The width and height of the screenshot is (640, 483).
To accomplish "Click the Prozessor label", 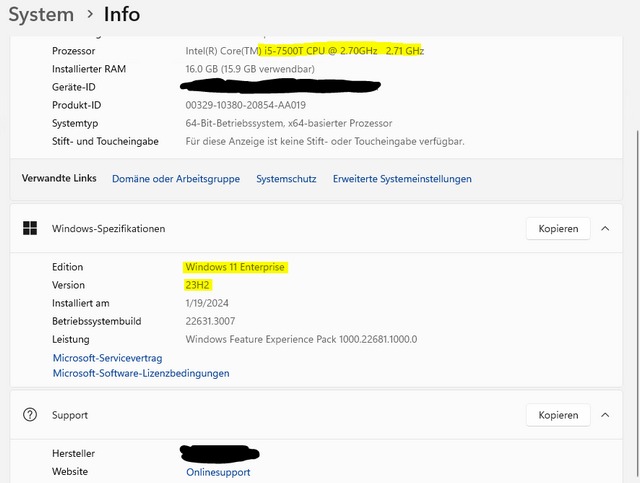I will click(73, 51).
